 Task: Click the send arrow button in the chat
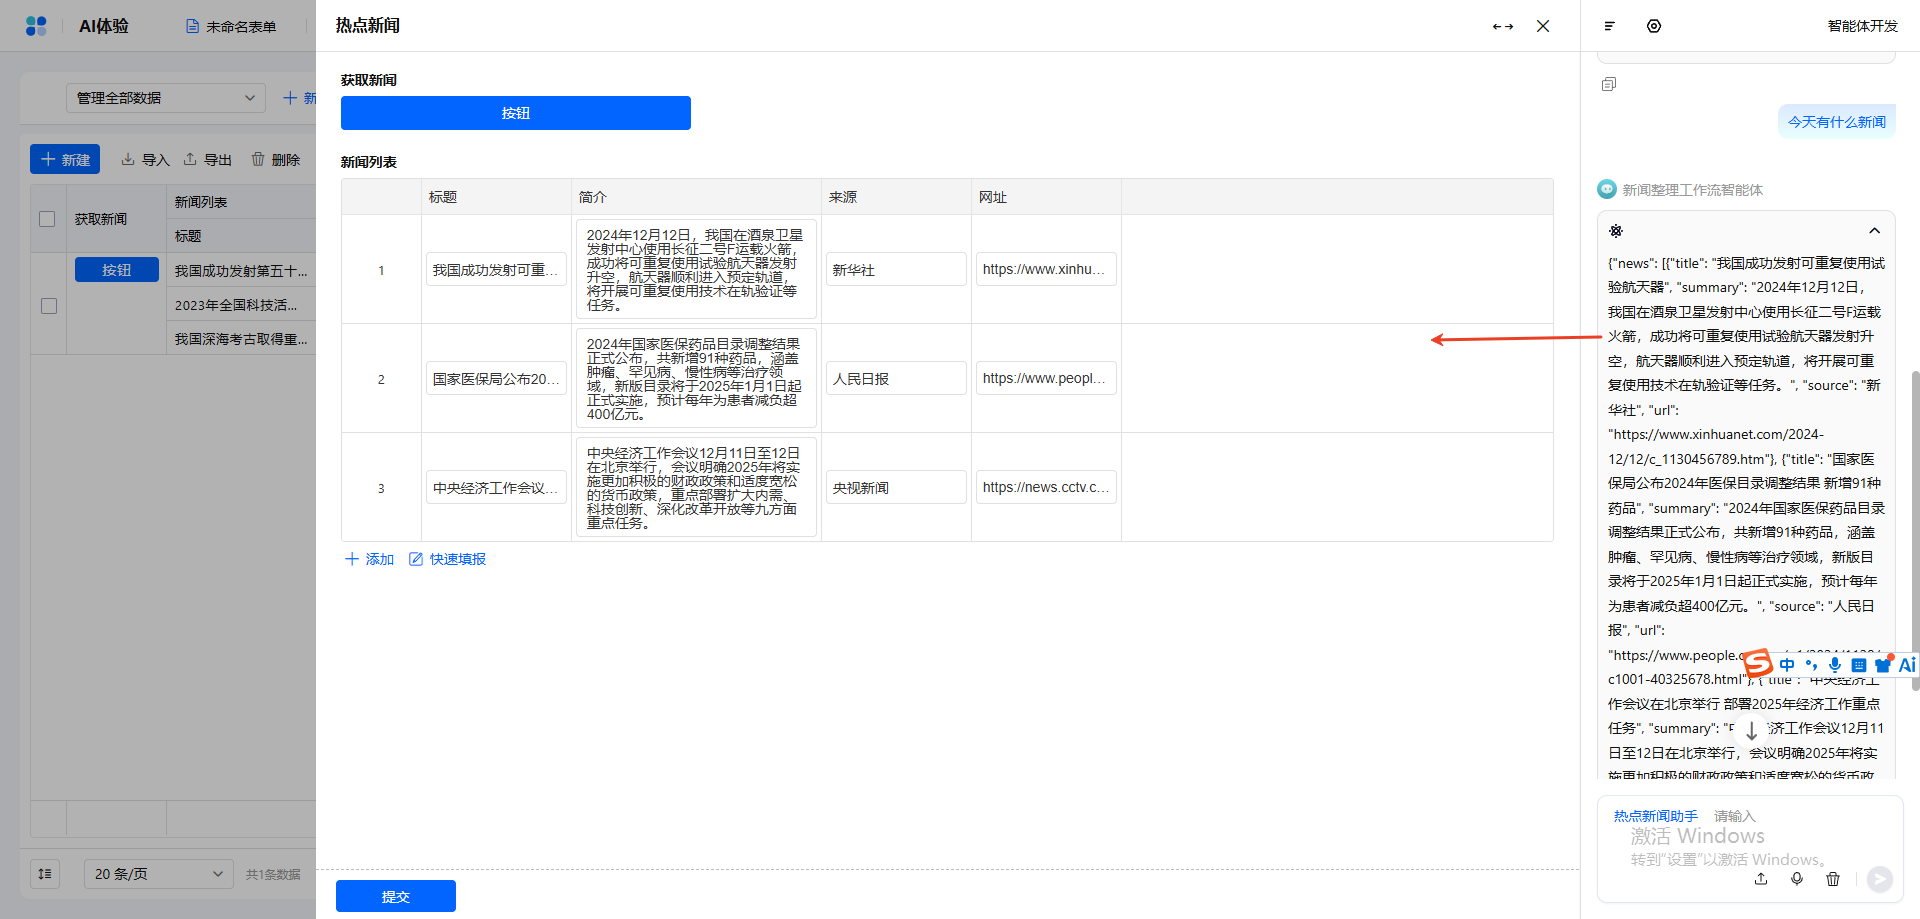tap(1880, 879)
